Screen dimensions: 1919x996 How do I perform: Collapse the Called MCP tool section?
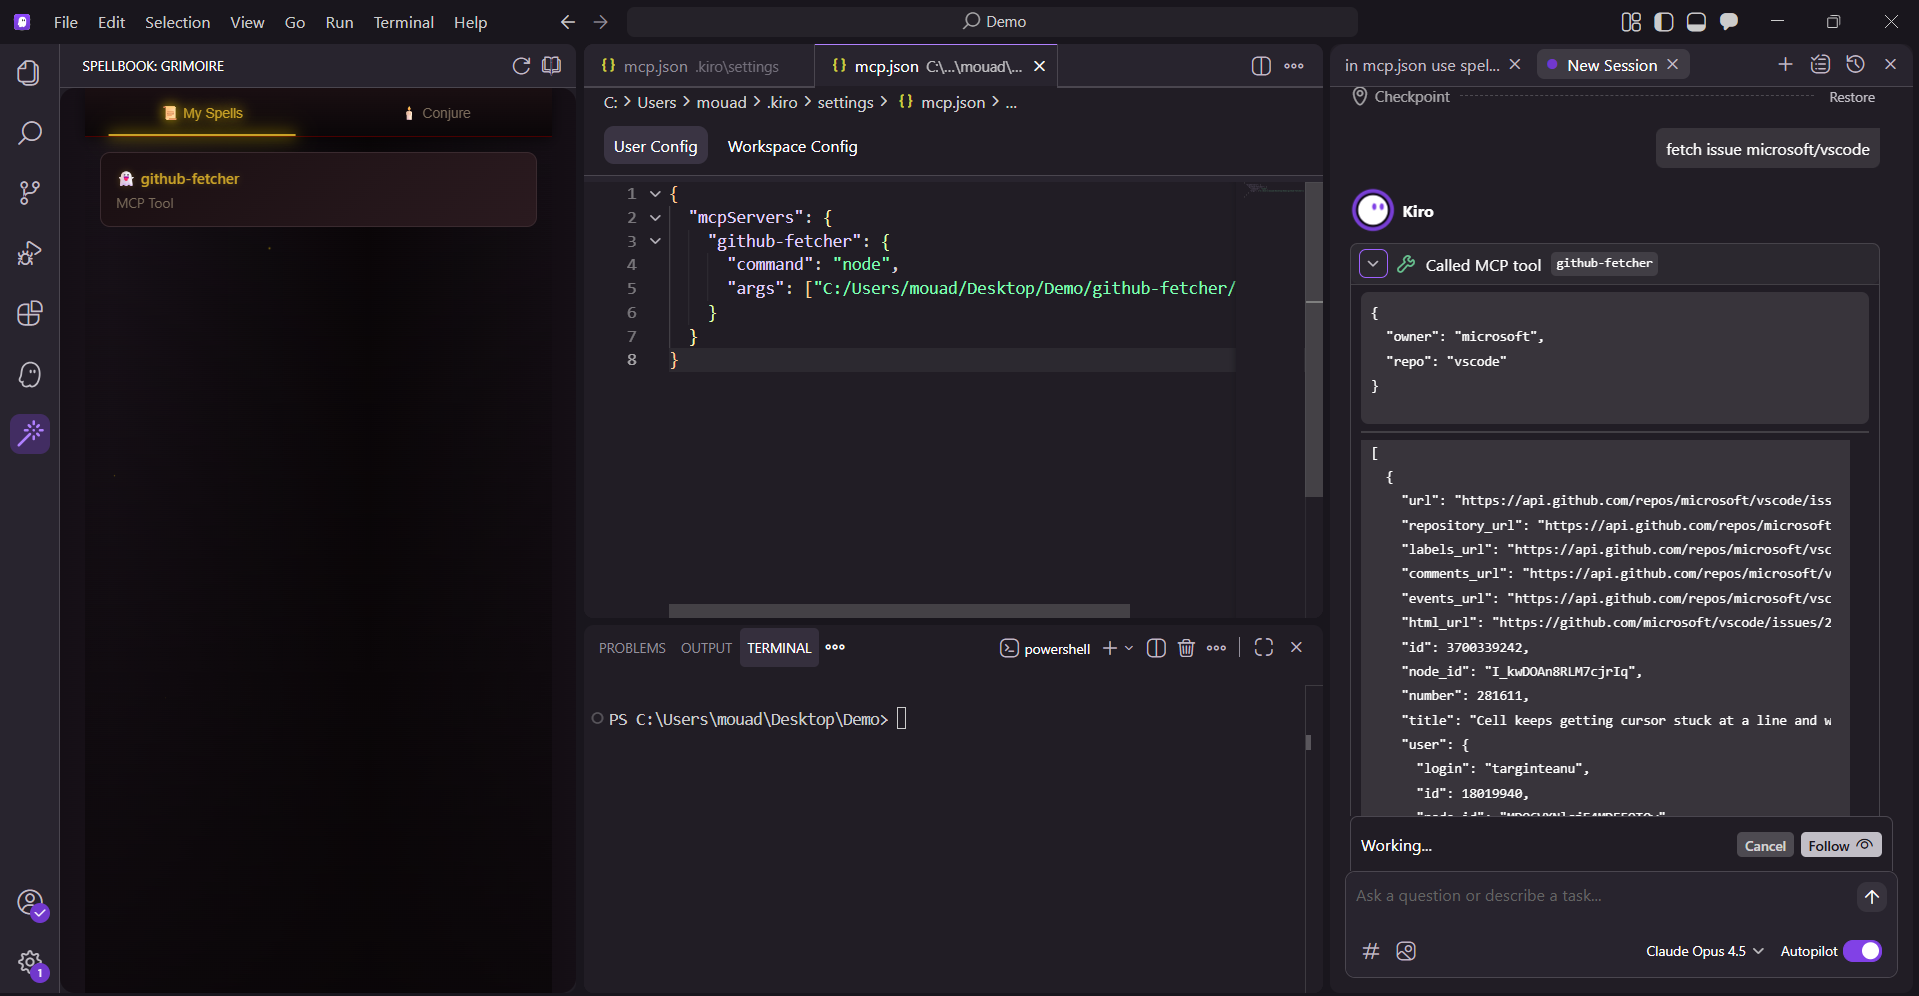[1373, 264]
